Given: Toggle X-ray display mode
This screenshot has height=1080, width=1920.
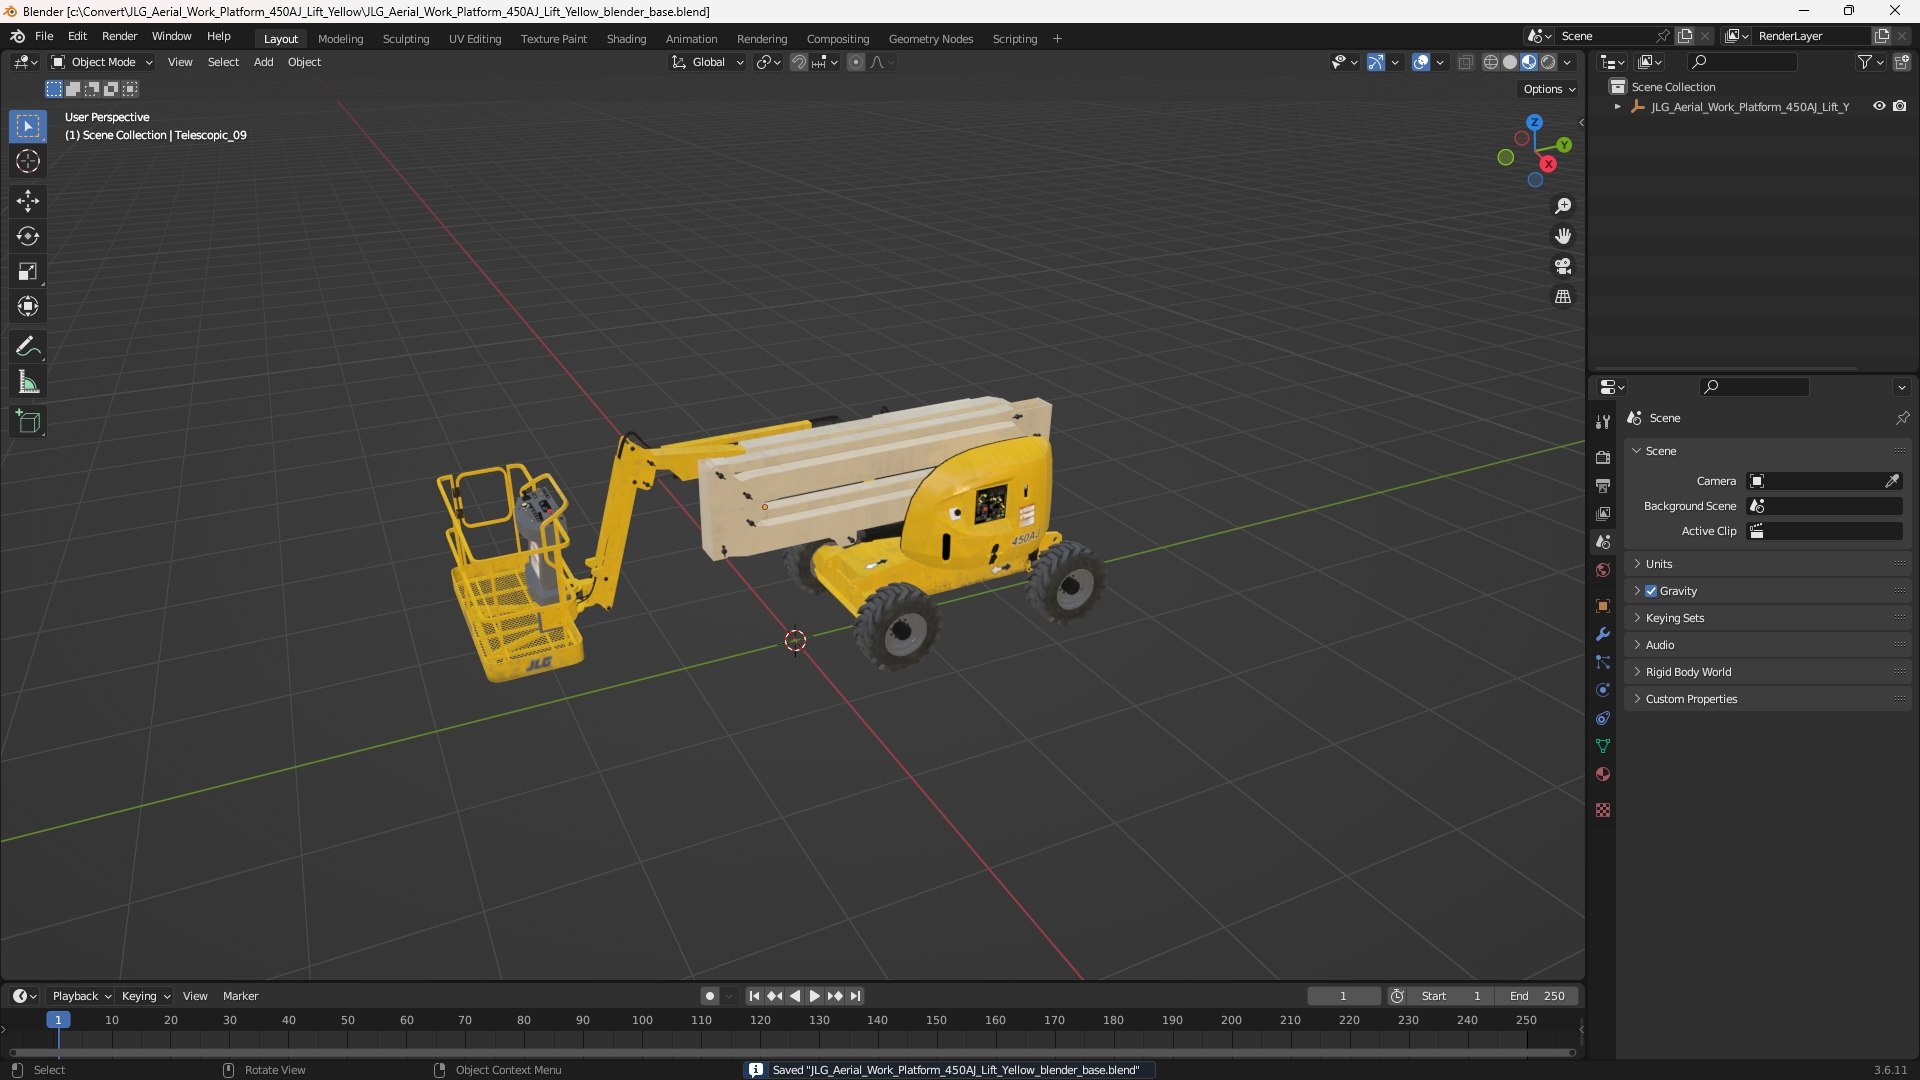Looking at the screenshot, I should pyautogui.click(x=1465, y=62).
